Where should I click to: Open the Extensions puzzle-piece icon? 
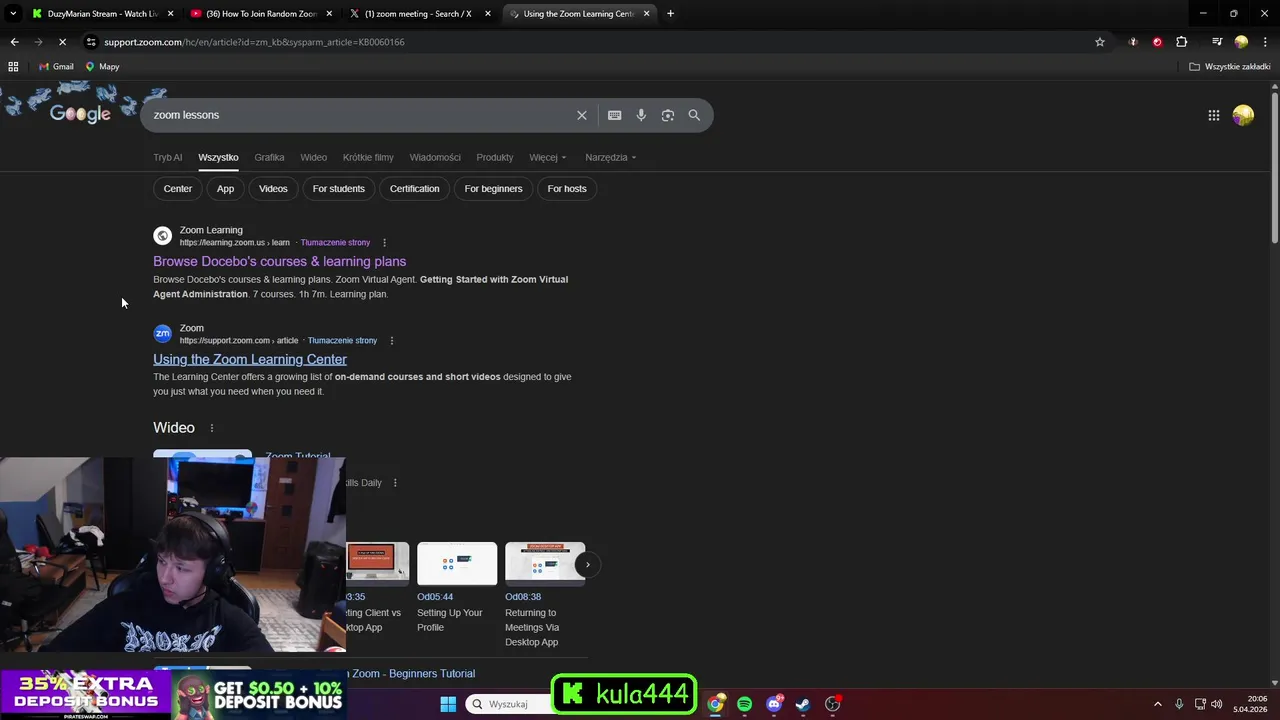[x=1182, y=42]
